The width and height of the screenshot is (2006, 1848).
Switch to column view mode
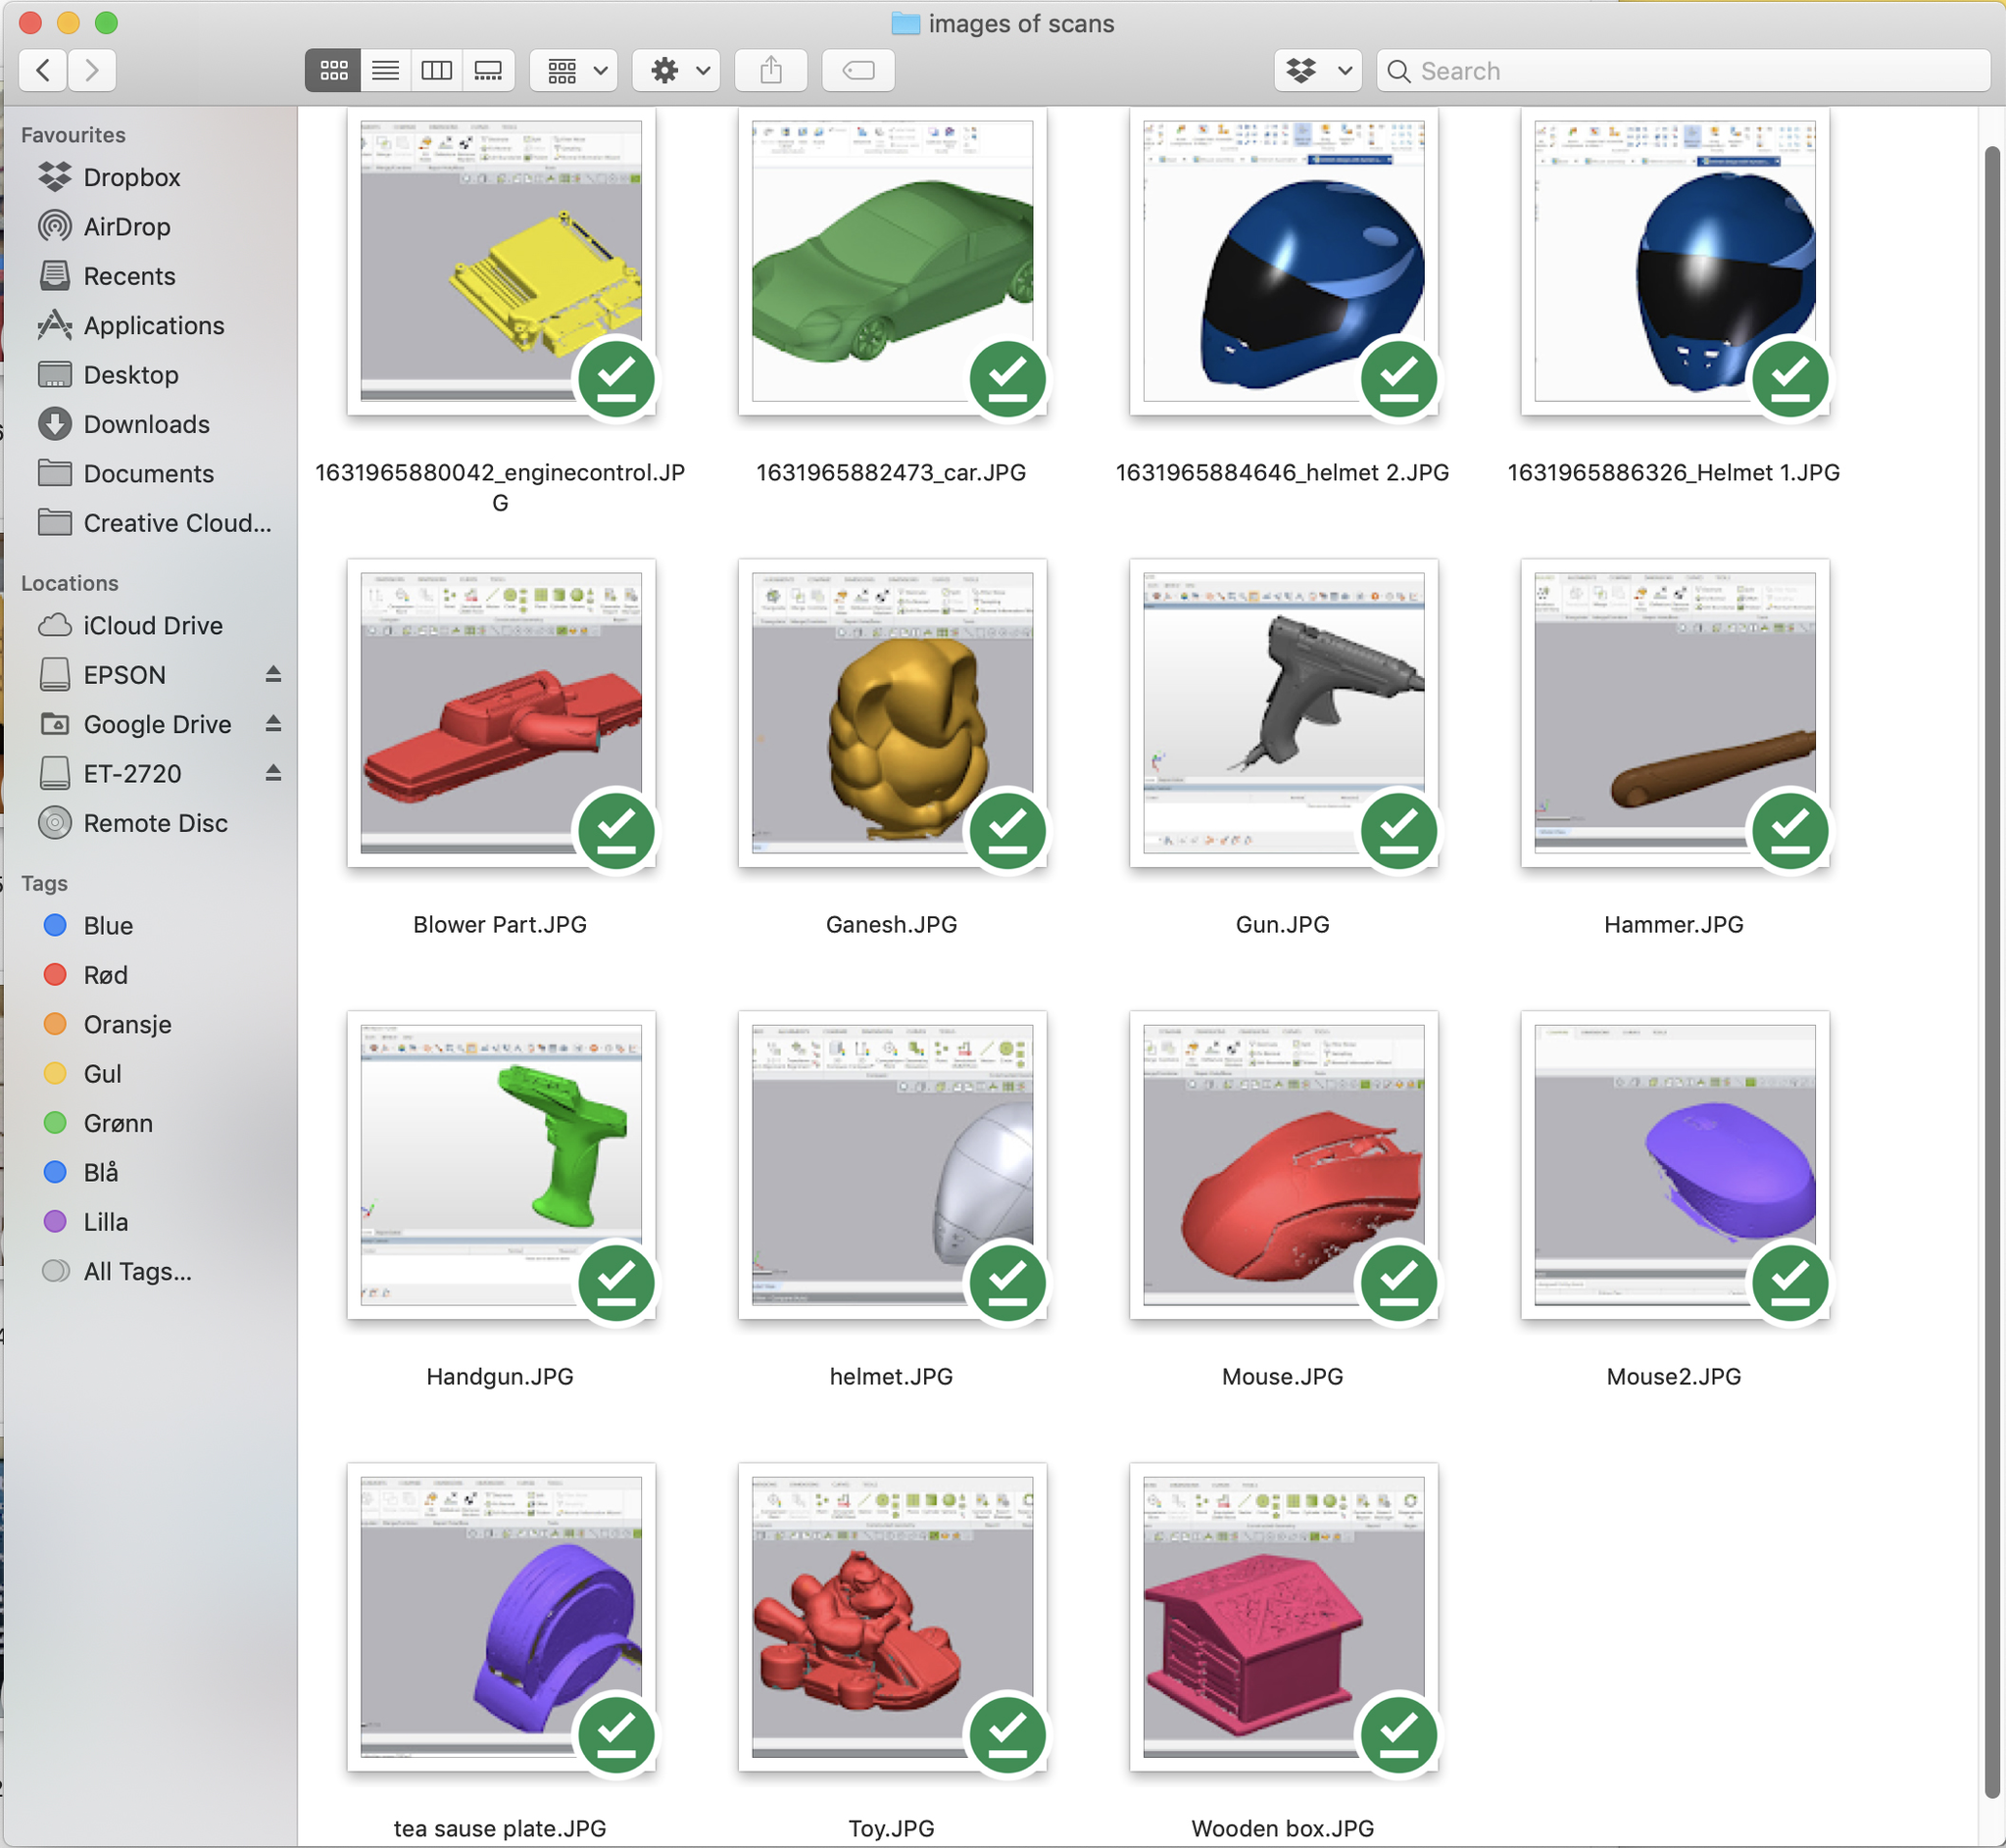coord(436,70)
